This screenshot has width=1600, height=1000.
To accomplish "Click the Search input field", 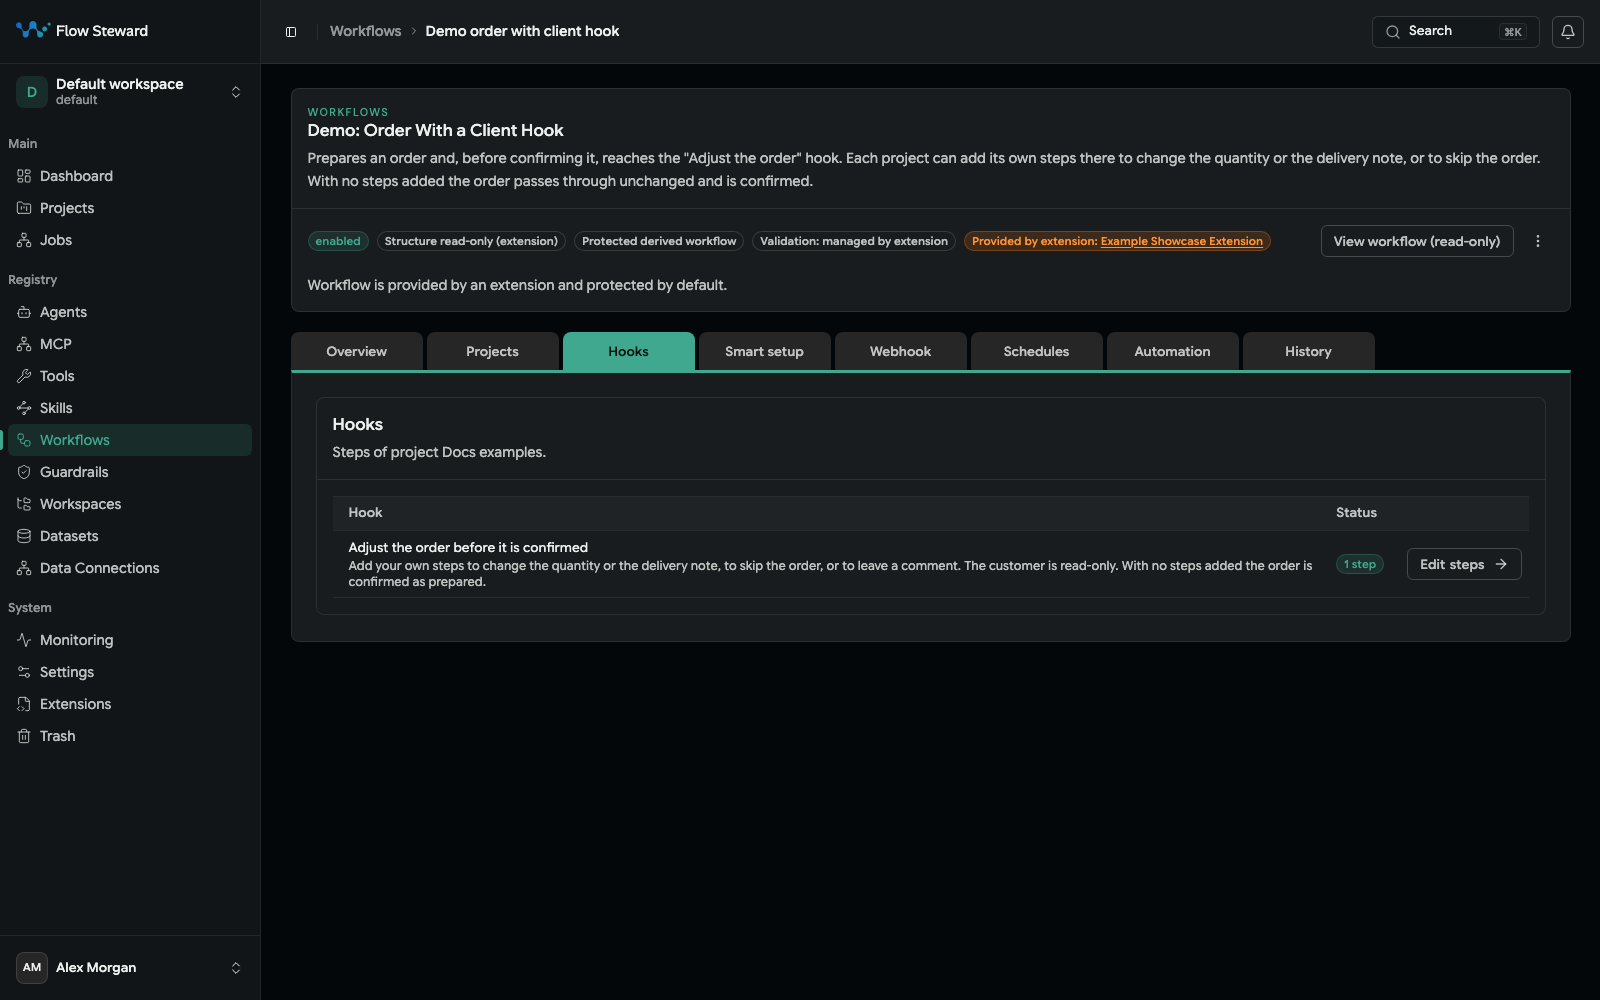I will click(1455, 31).
